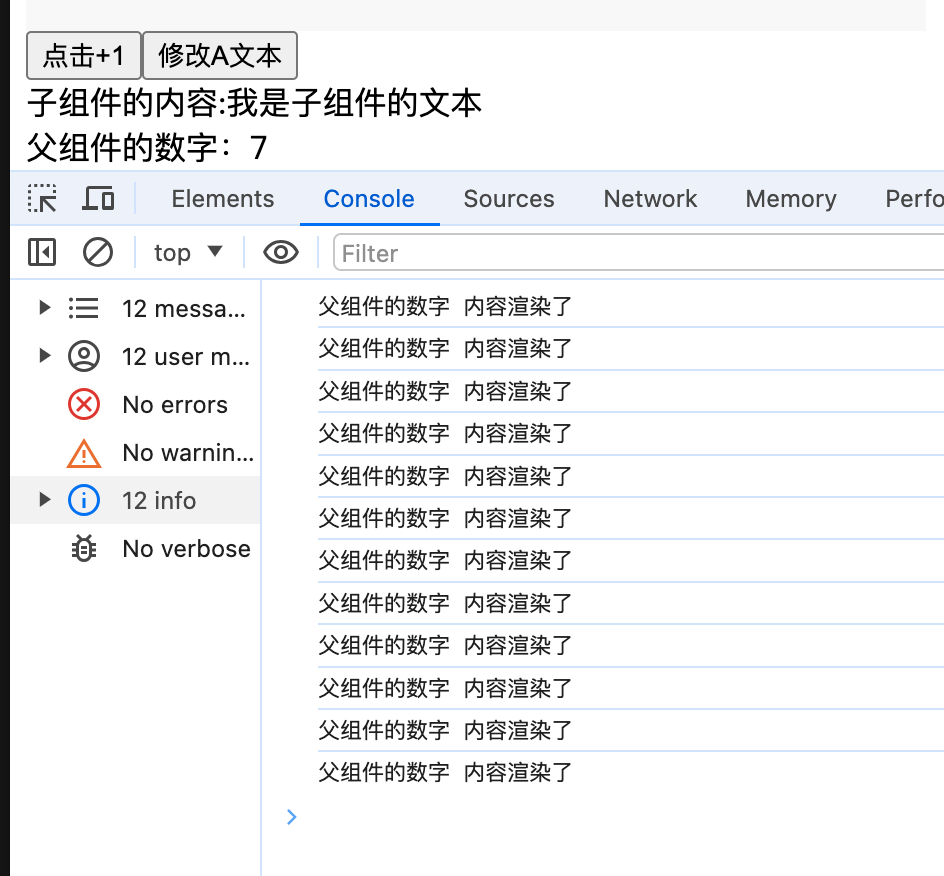
Task: Click the clear console icon
Action: pos(97,252)
